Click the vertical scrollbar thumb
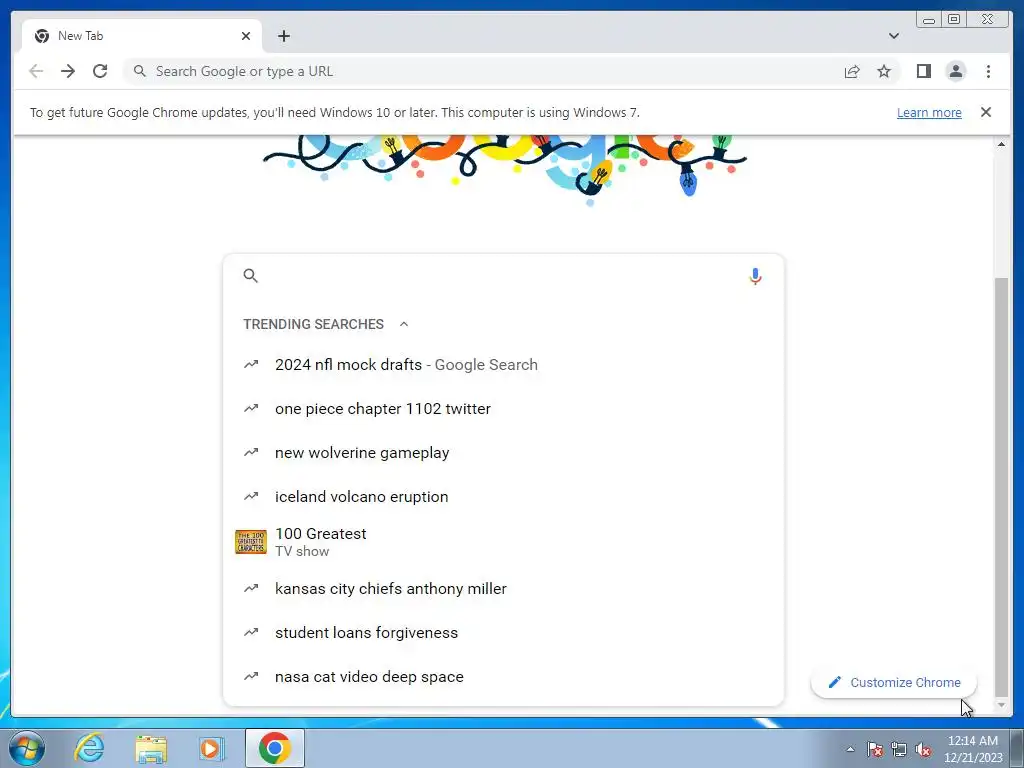1024x768 pixels. [1001, 487]
